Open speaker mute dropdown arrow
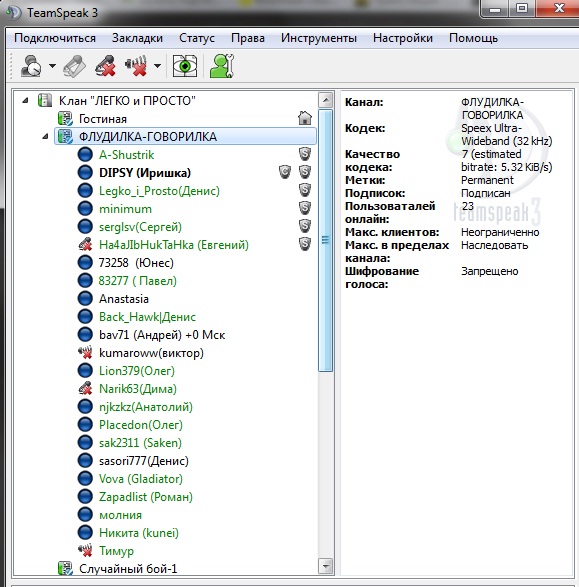The image size is (579, 587). [158, 66]
